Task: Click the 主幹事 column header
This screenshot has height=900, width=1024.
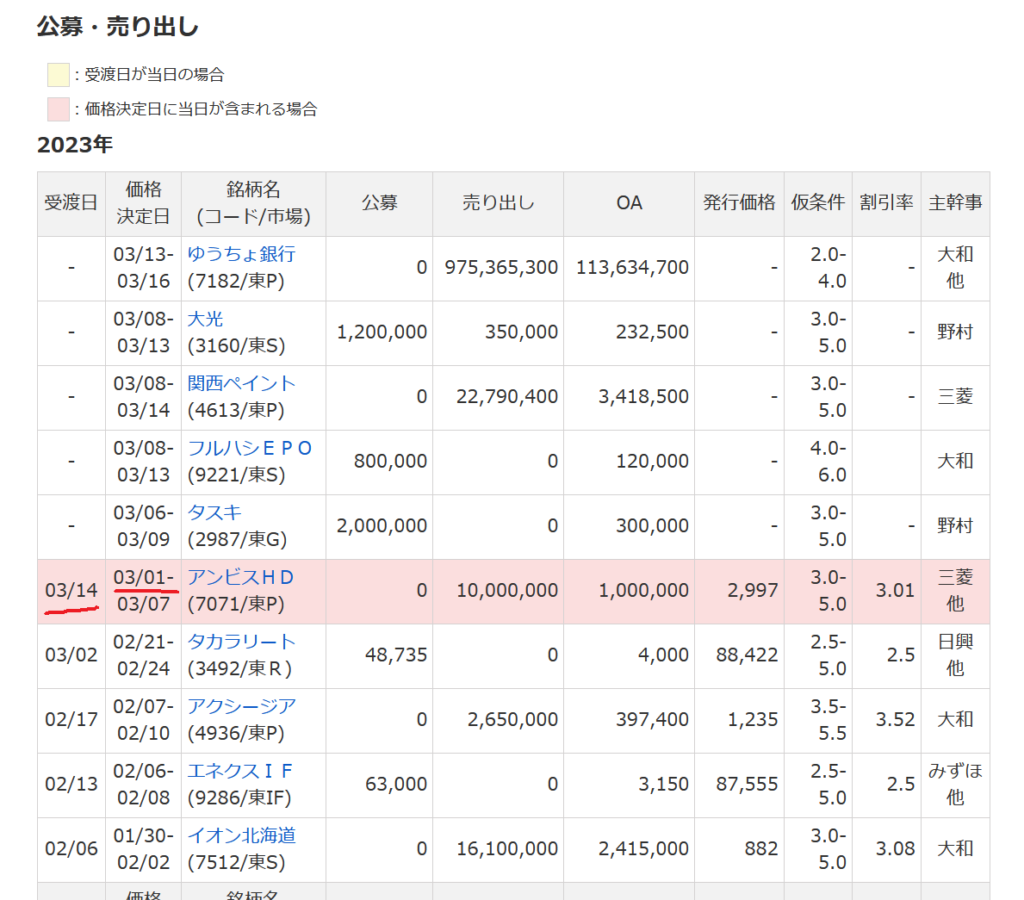Action: tap(955, 203)
